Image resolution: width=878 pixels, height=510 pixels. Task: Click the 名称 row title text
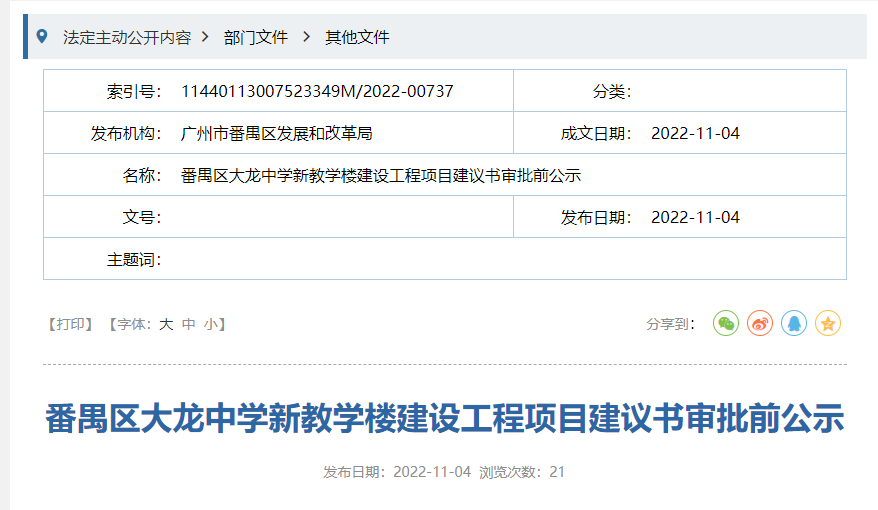[x=381, y=175]
